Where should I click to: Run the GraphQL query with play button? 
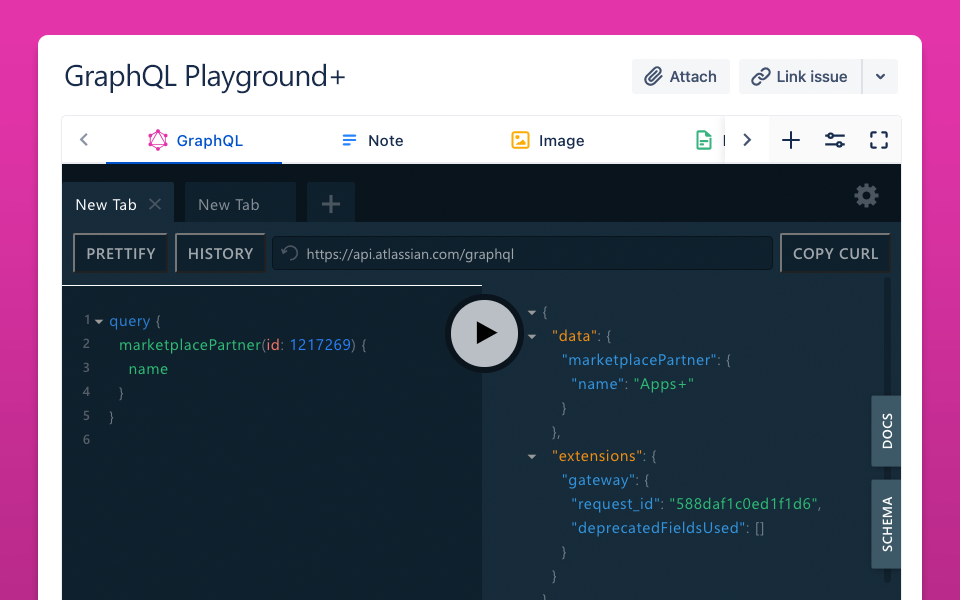point(485,333)
